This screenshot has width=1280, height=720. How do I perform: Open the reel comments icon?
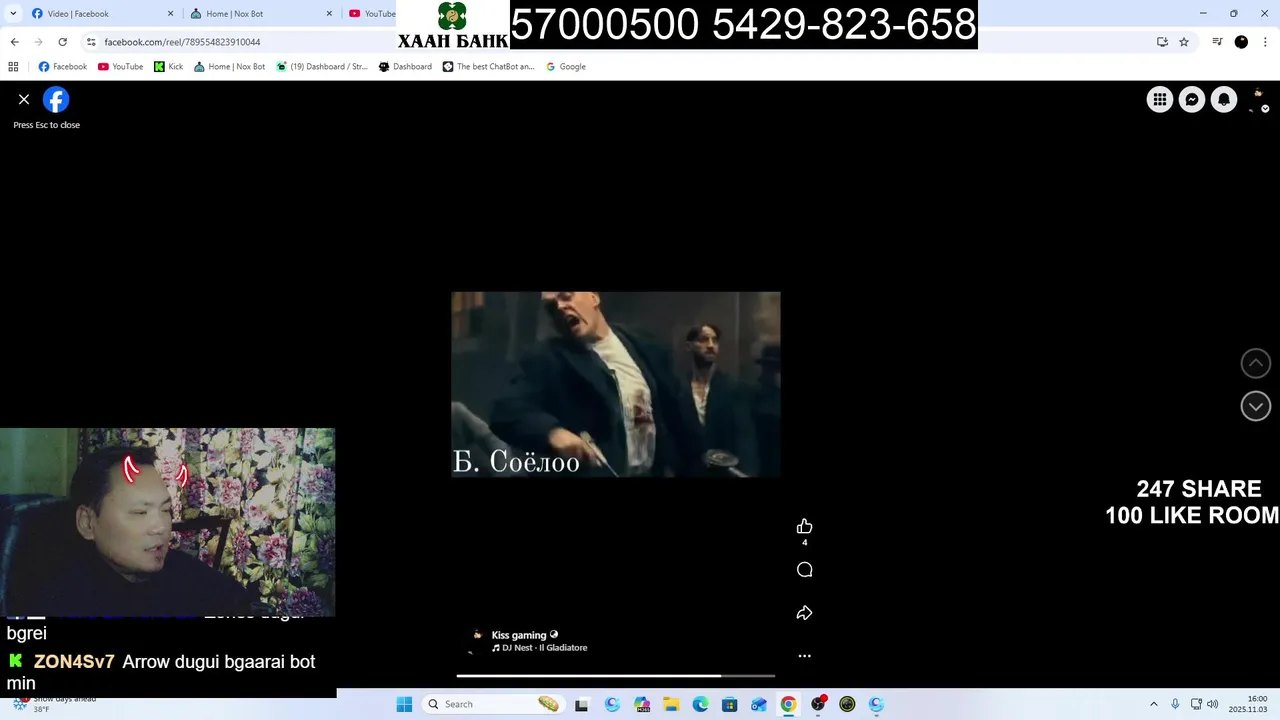pos(804,570)
